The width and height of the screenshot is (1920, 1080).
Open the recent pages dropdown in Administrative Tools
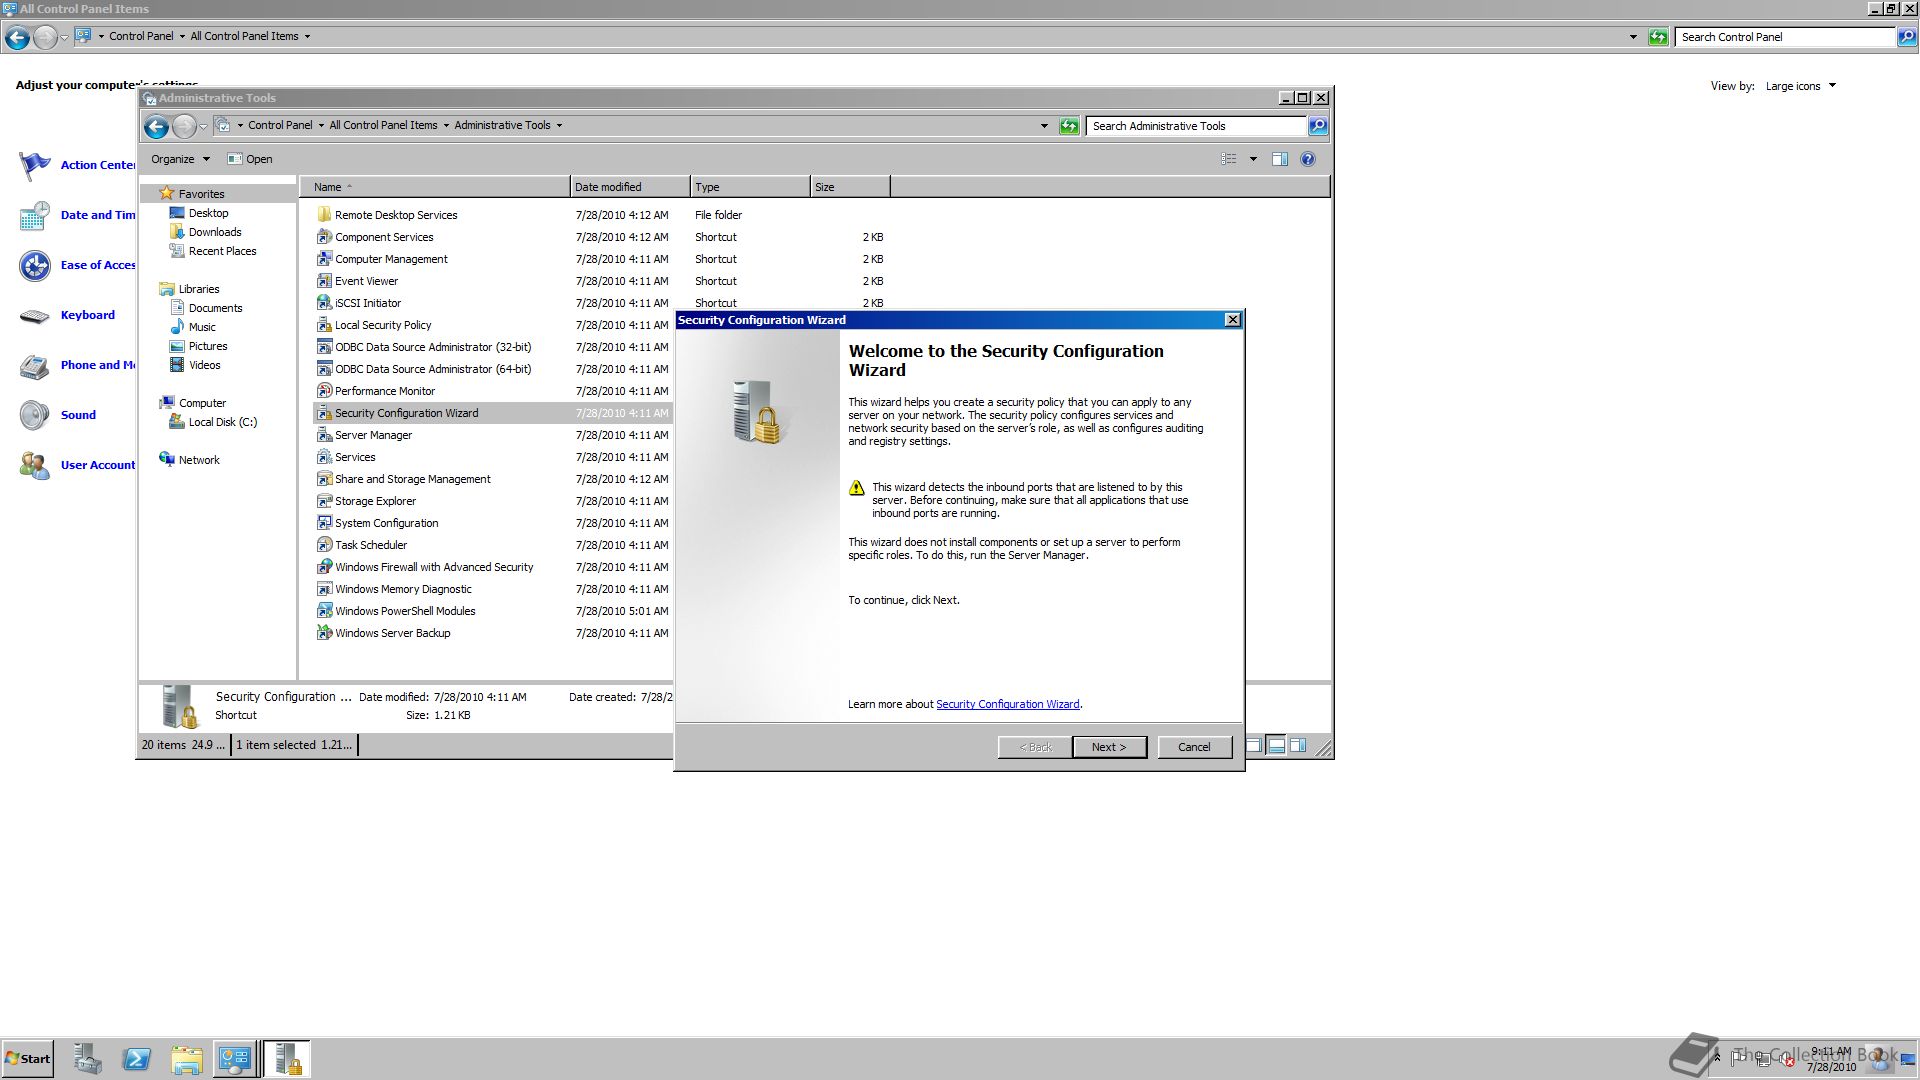coord(203,126)
